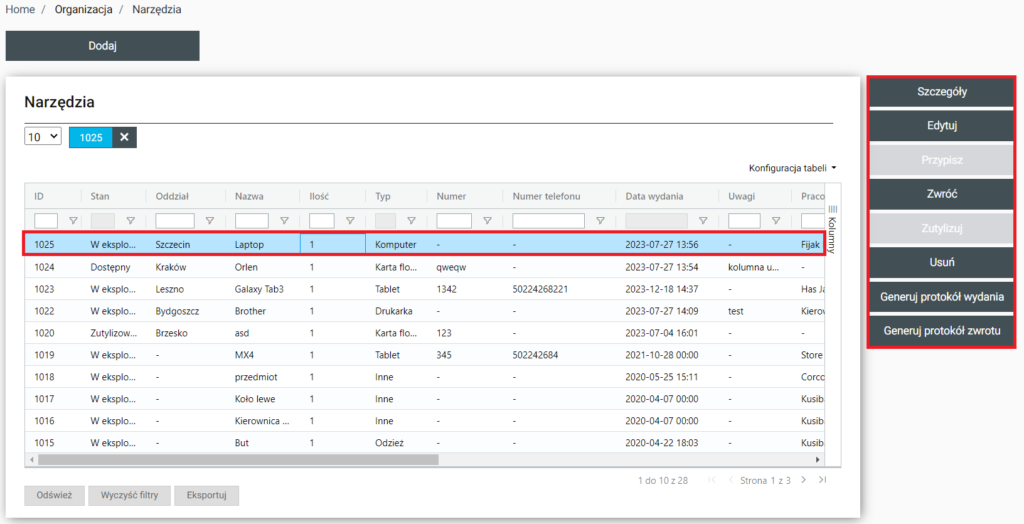Click the filter icon in Nazwa column
Screen dimensions: 1024x524
[x=284, y=221]
